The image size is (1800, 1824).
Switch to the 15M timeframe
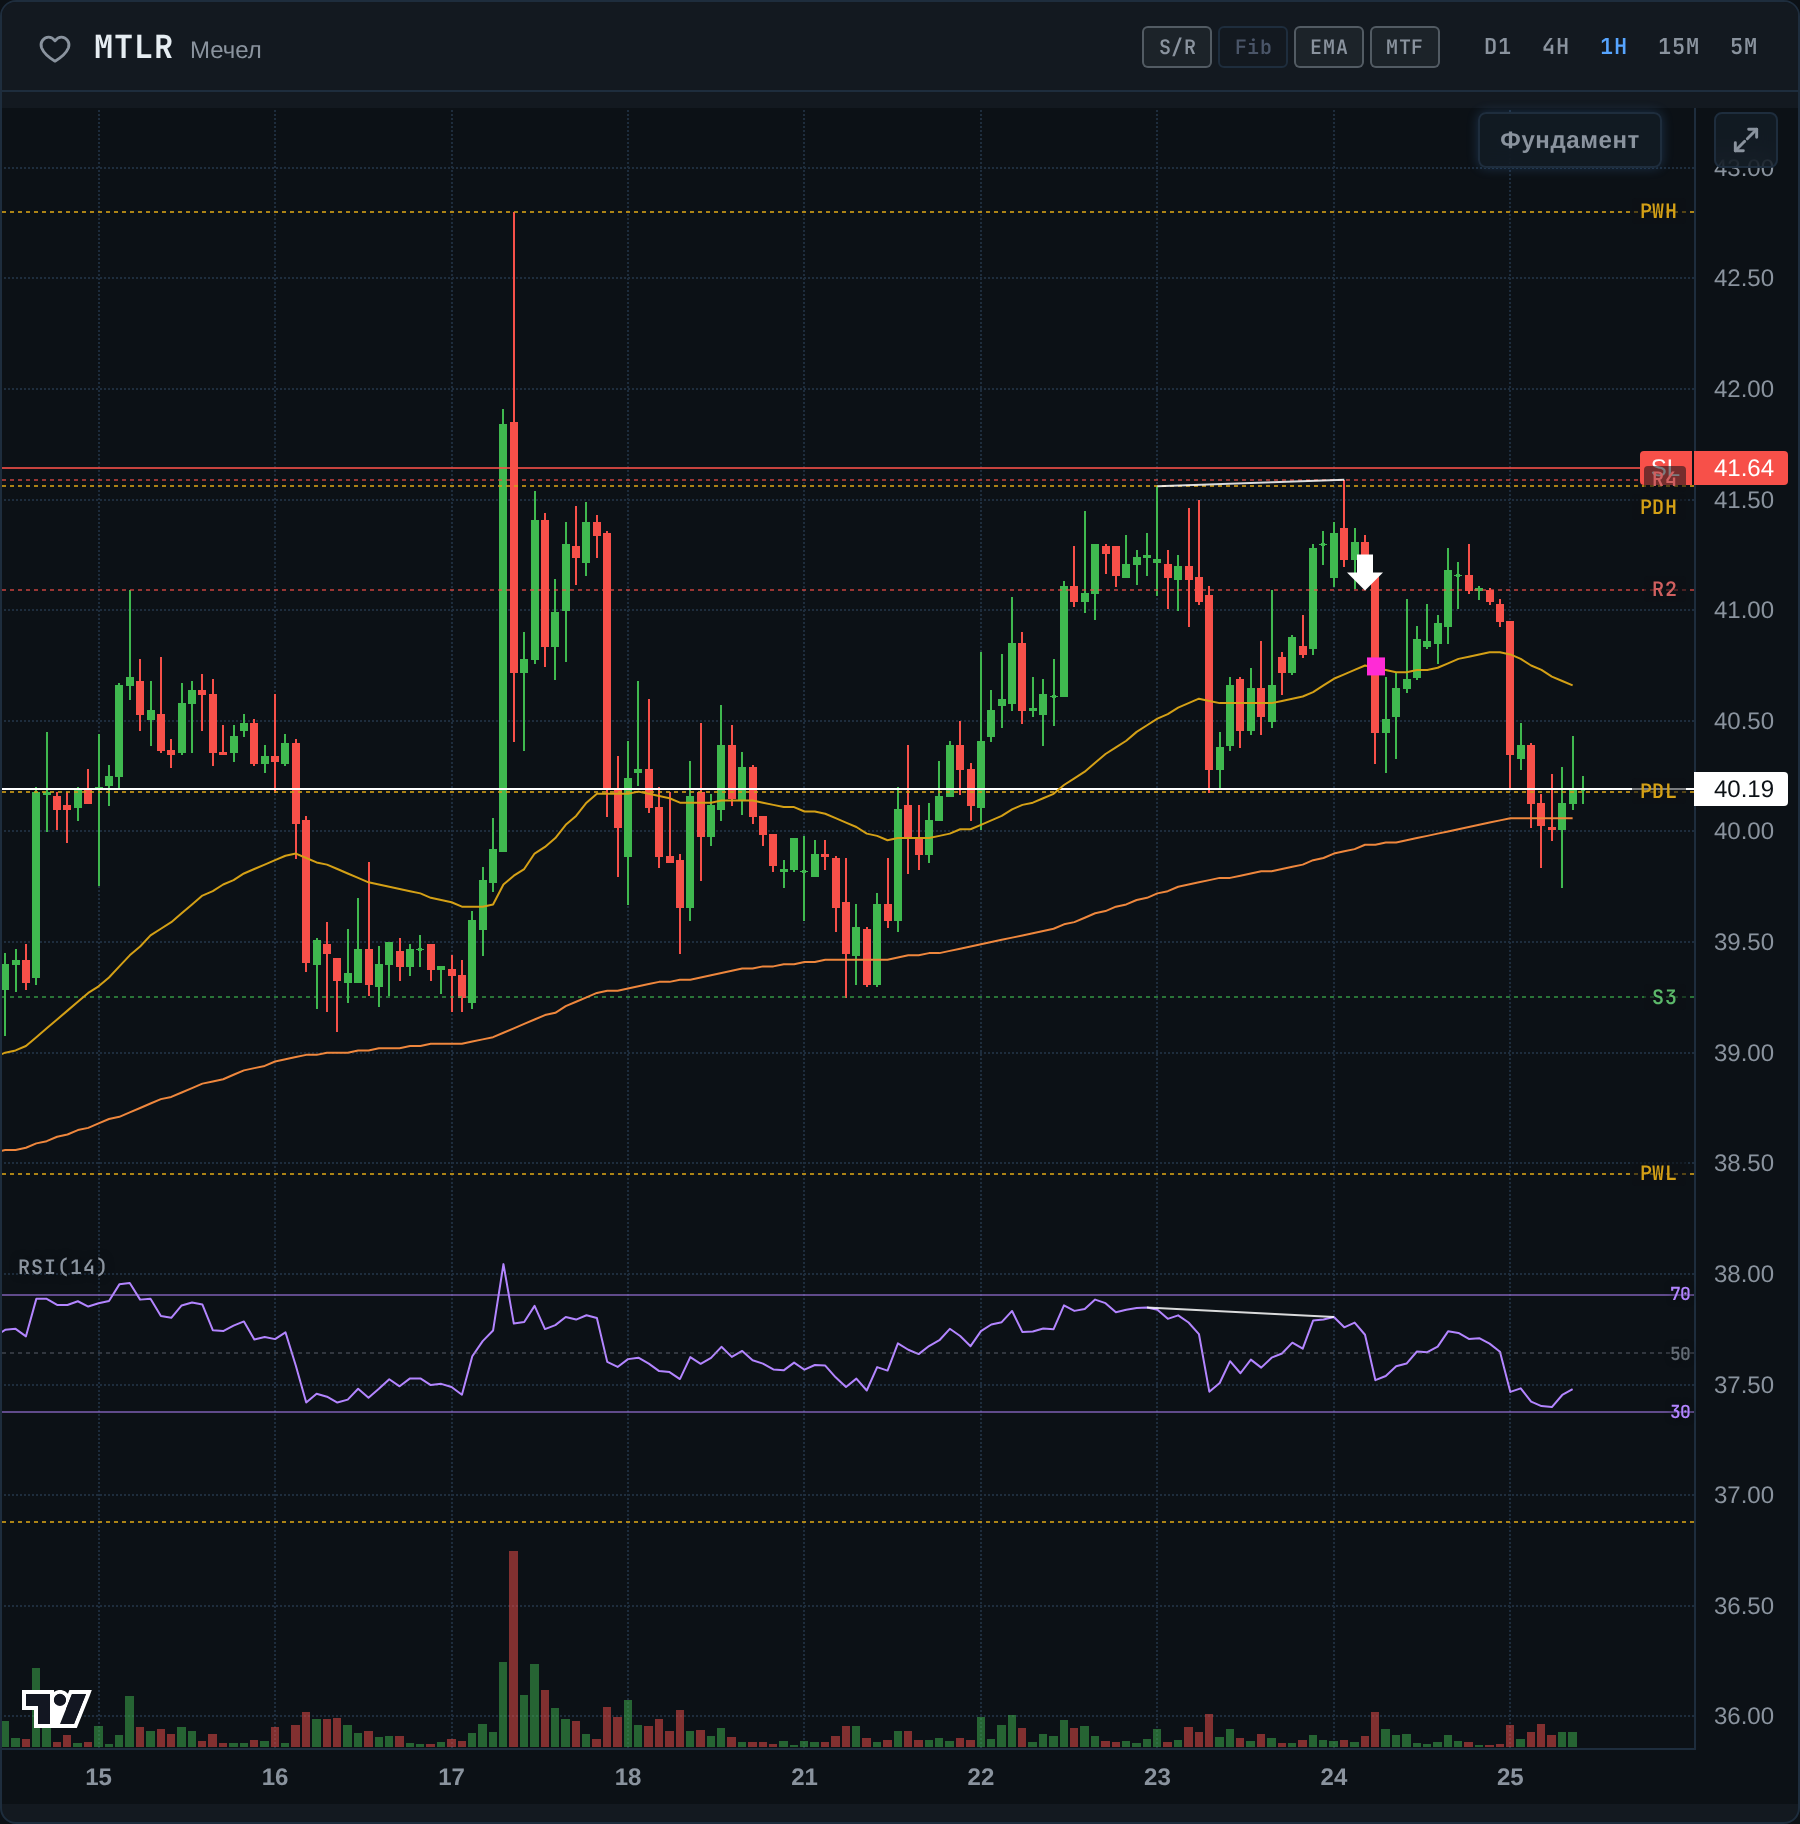click(1678, 47)
